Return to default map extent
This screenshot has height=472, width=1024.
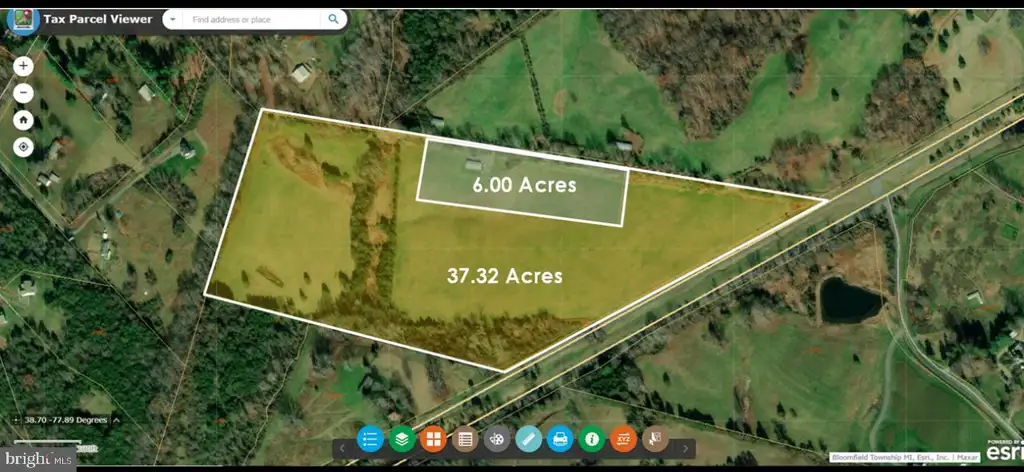[24, 120]
